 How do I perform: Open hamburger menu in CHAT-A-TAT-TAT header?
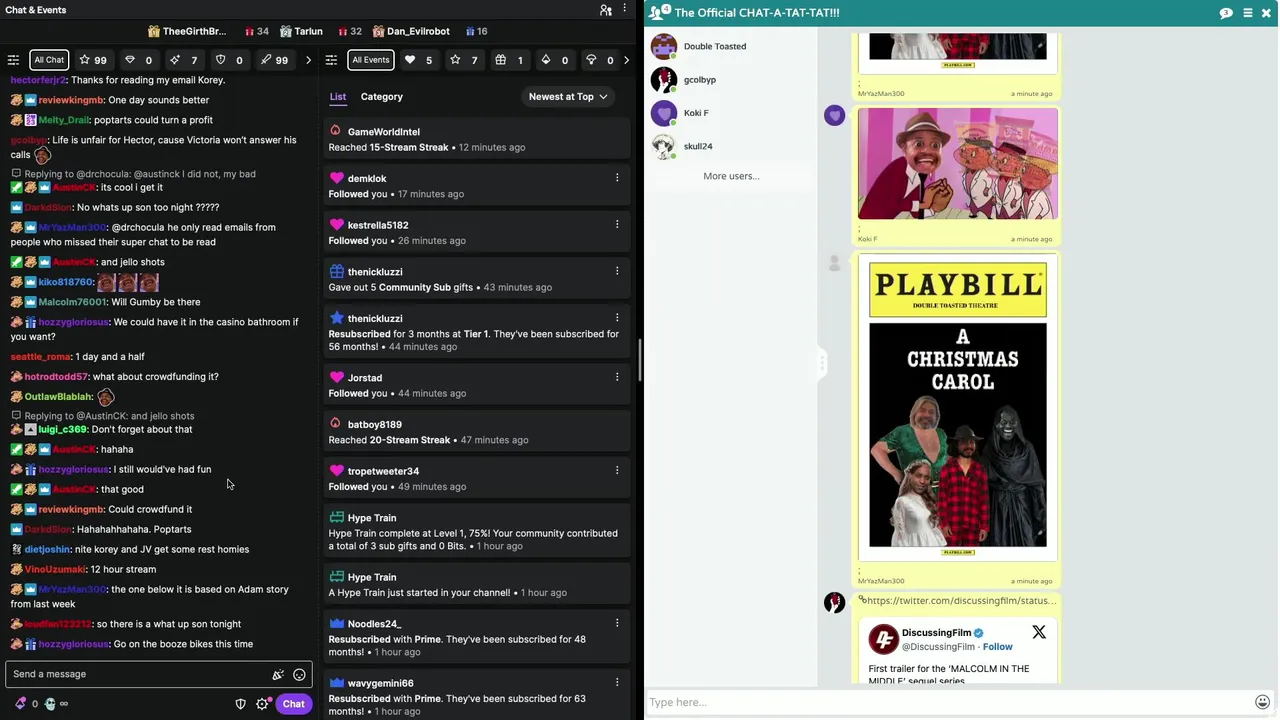pyautogui.click(x=1248, y=13)
